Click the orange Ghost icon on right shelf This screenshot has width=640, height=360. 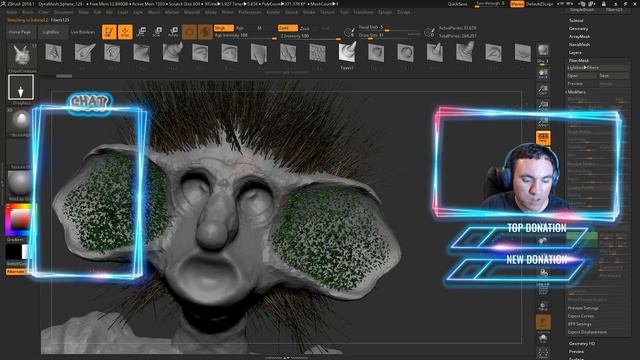coord(543,322)
